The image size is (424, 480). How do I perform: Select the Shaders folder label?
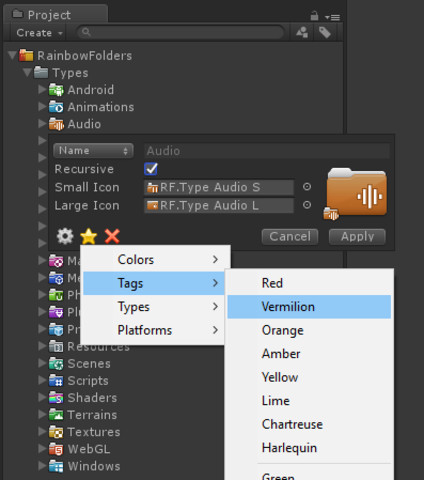(x=92, y=398)
